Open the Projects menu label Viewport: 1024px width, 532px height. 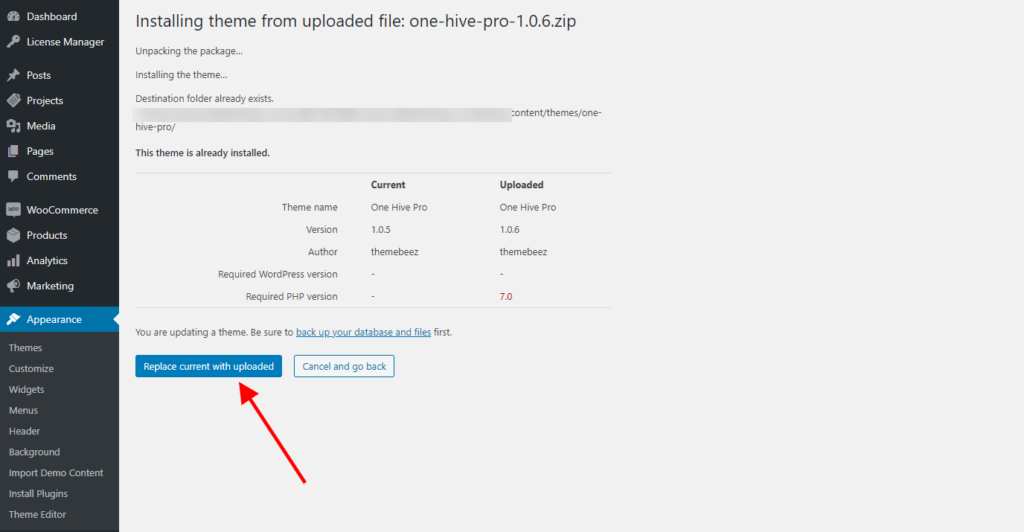point(45,101)
